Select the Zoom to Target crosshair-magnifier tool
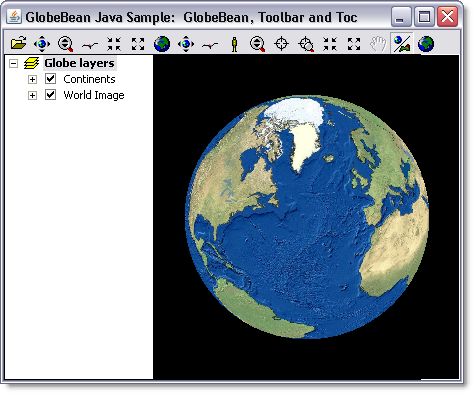This screenshot has height=393, width=473. (x=306, y=44)
